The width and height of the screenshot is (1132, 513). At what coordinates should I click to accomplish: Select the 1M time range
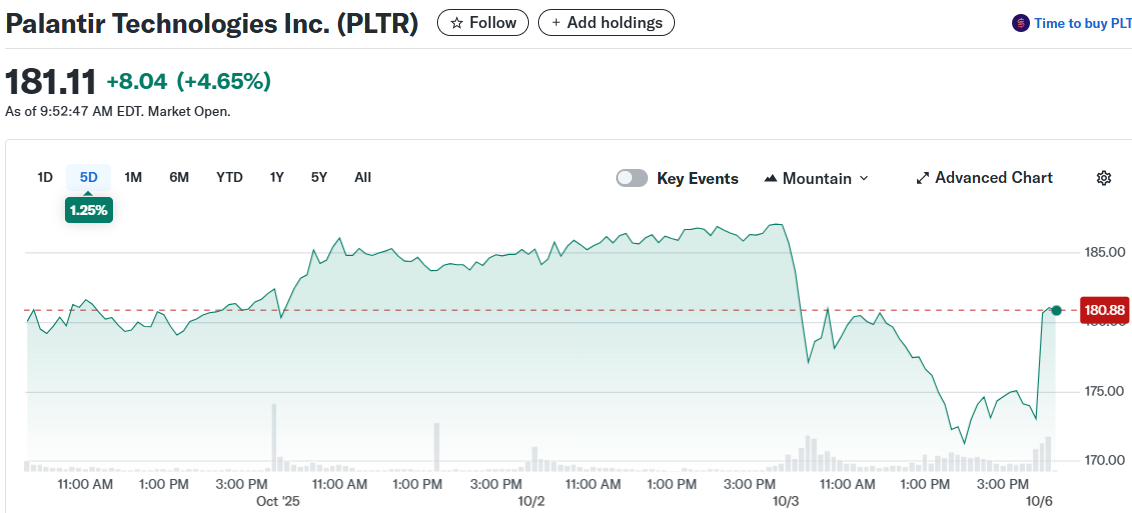point(133,177)
